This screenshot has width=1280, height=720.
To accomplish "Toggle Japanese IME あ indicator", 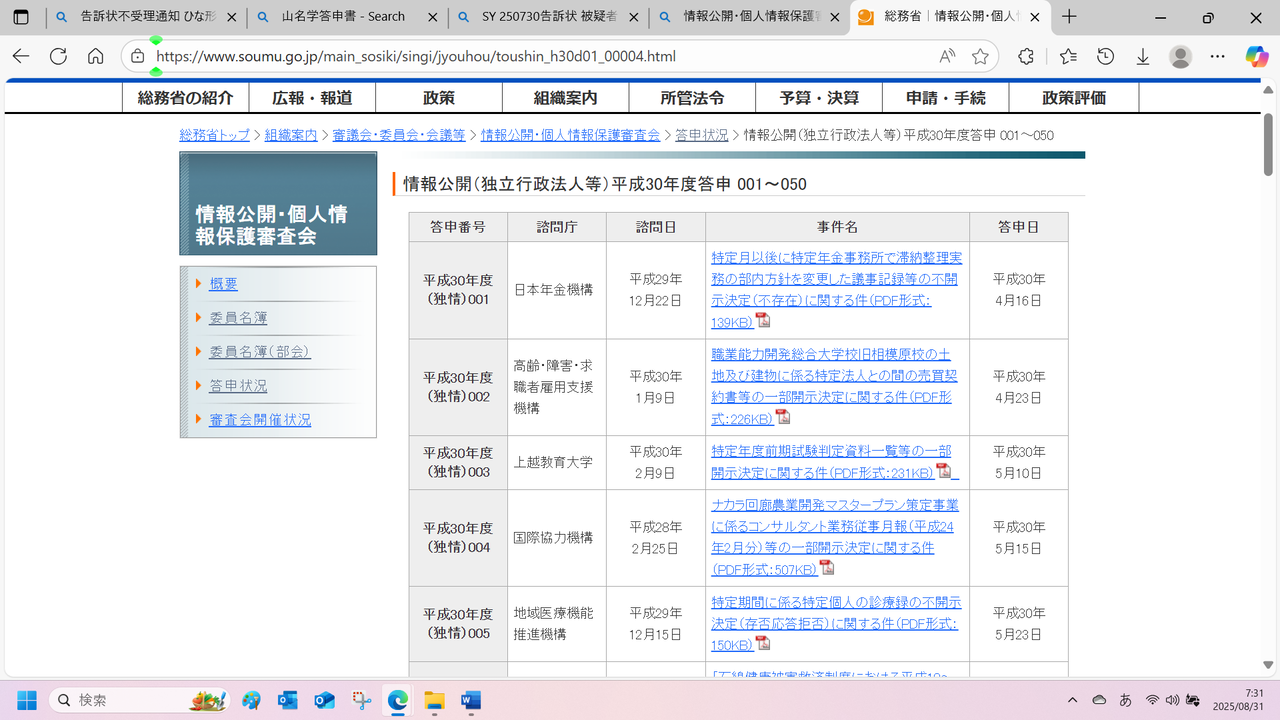I will (x=1126, y=700).
